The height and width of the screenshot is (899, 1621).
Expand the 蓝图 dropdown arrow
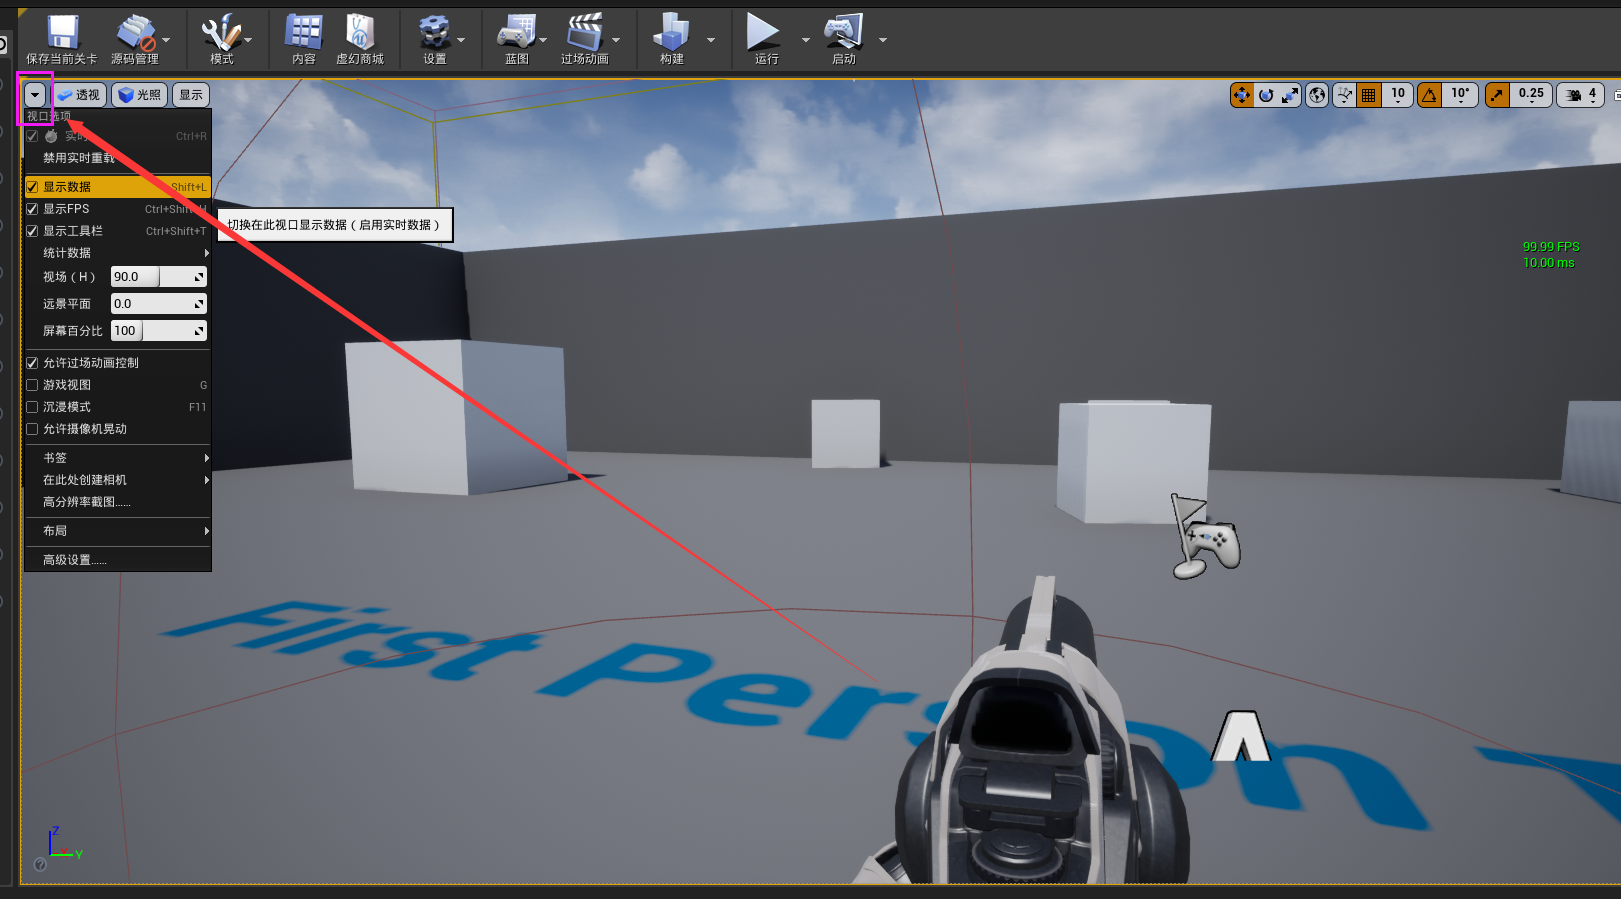pyautogui.click(x=543, y=40)
